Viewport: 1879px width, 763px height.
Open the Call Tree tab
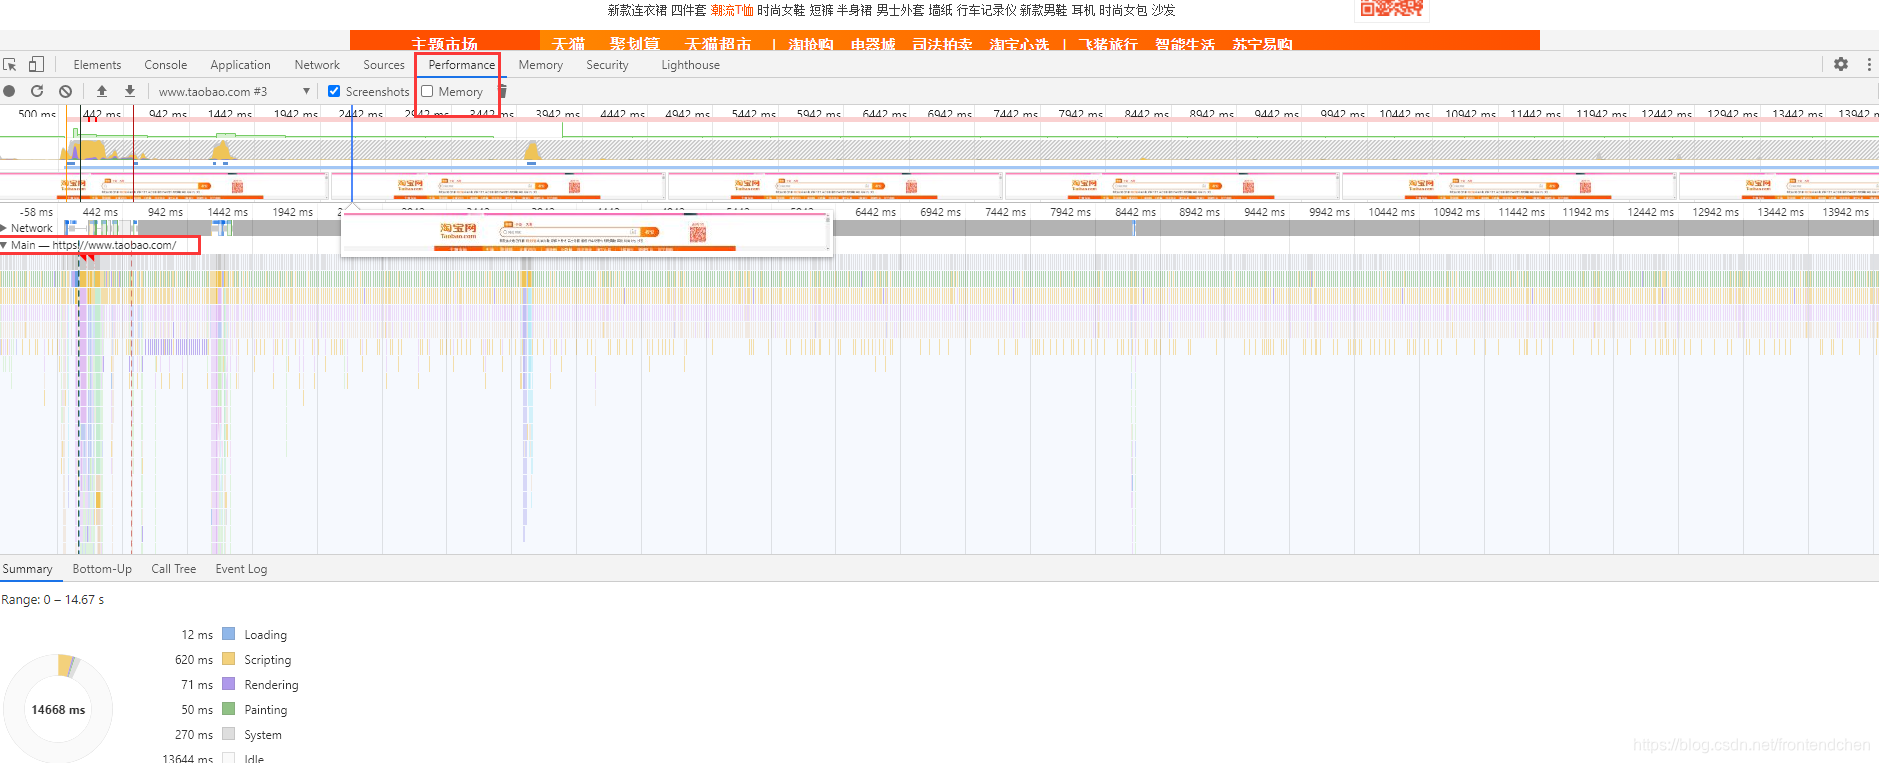point(173,569)
